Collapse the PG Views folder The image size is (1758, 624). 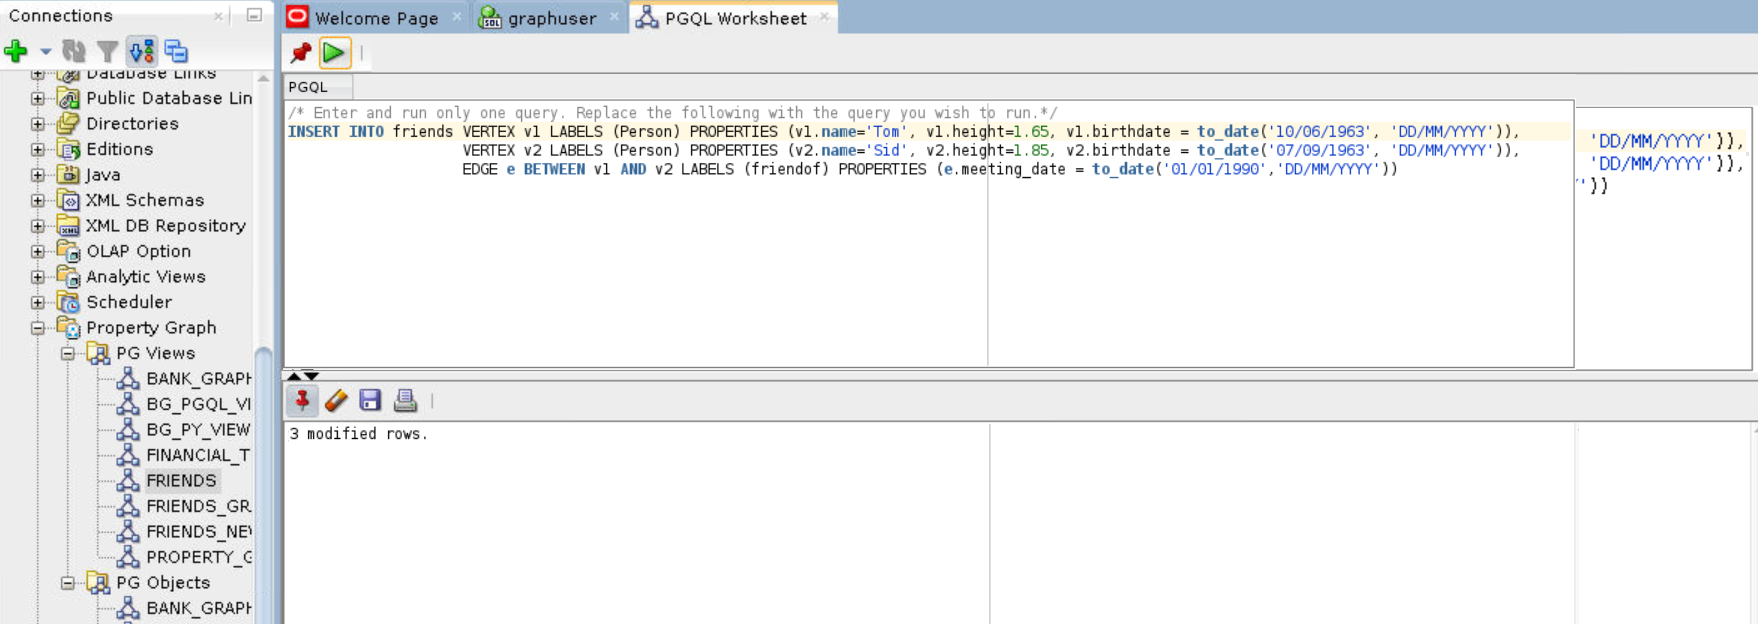pyautogui.click(x=68, y=353)
